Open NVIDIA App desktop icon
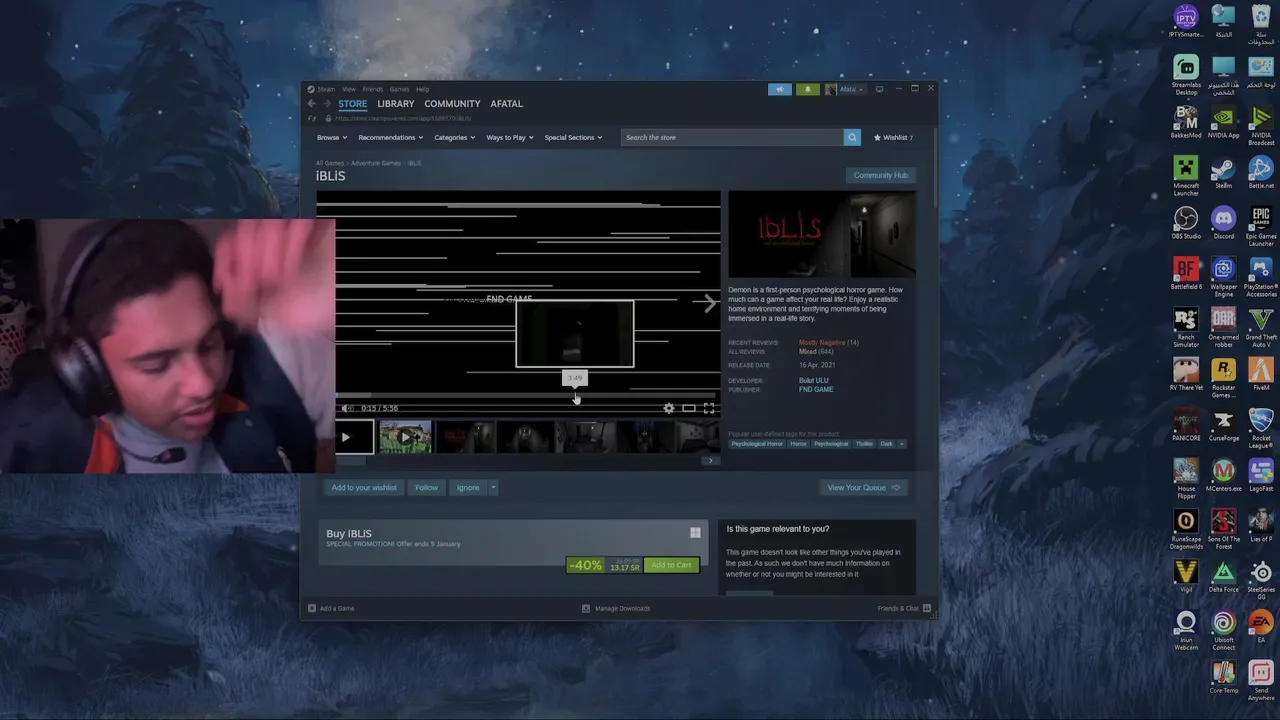This screenshot has height=720, width=1280. 1223,122
